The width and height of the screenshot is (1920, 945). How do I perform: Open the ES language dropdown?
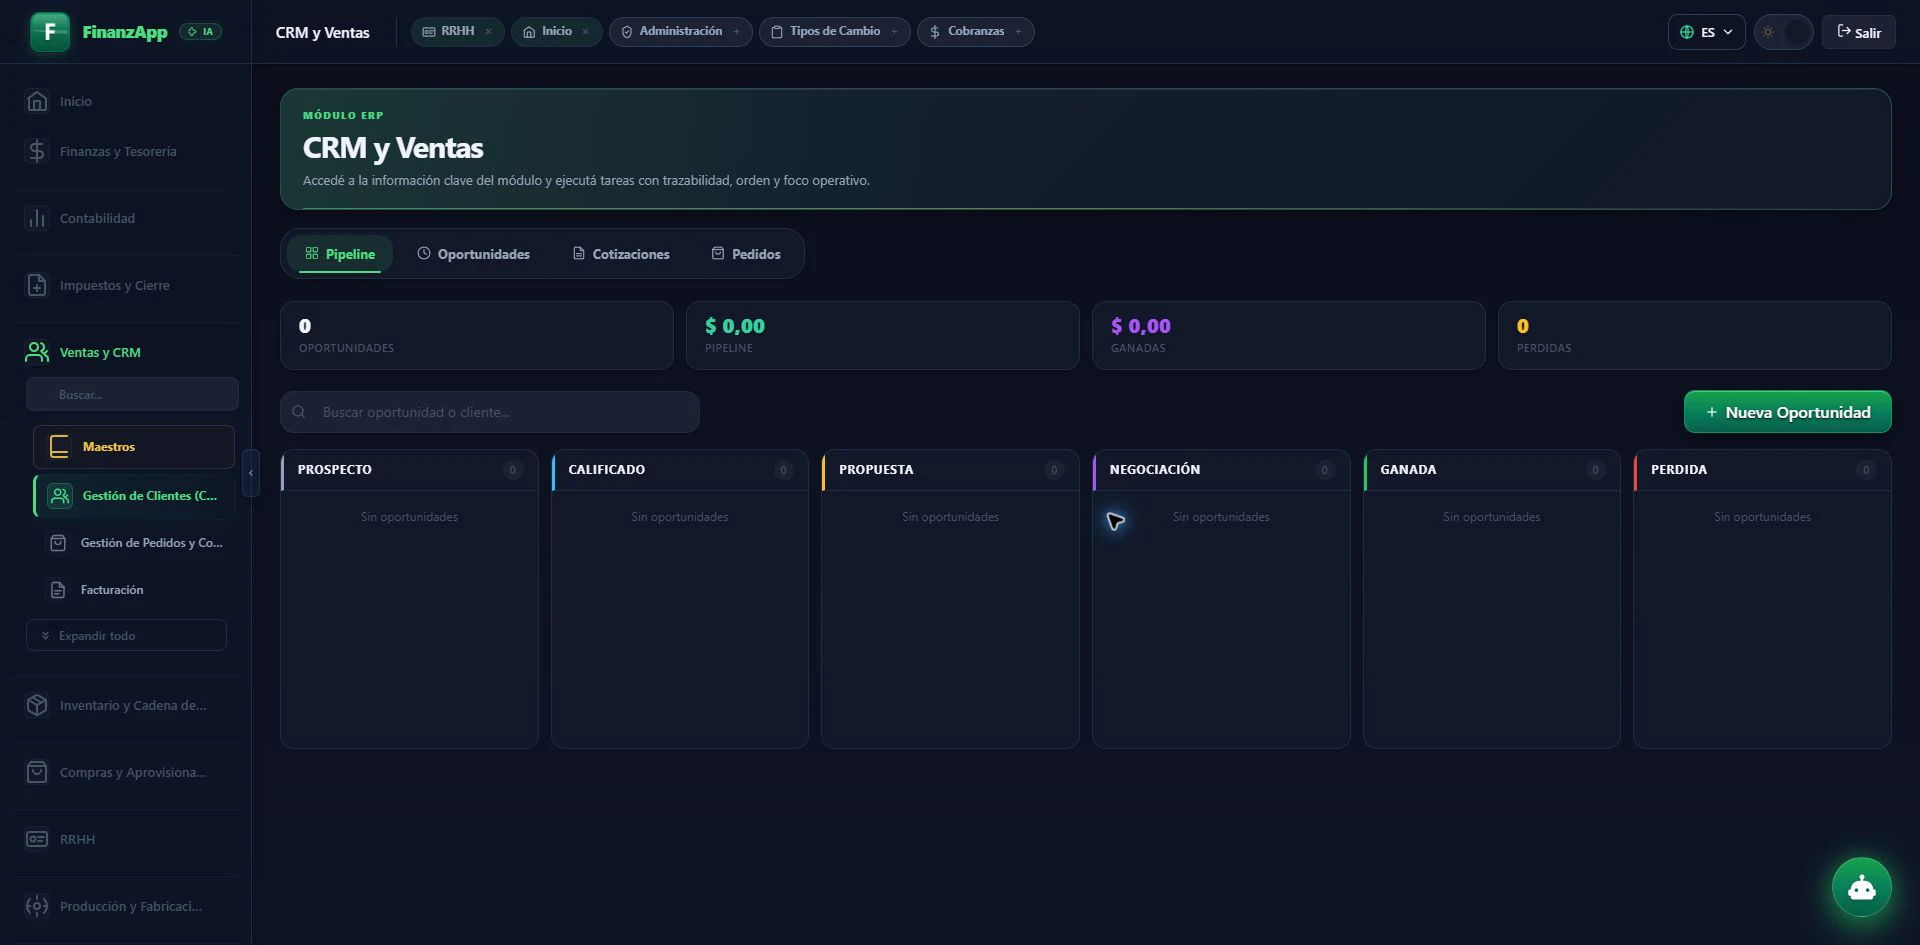[1706, 32]
